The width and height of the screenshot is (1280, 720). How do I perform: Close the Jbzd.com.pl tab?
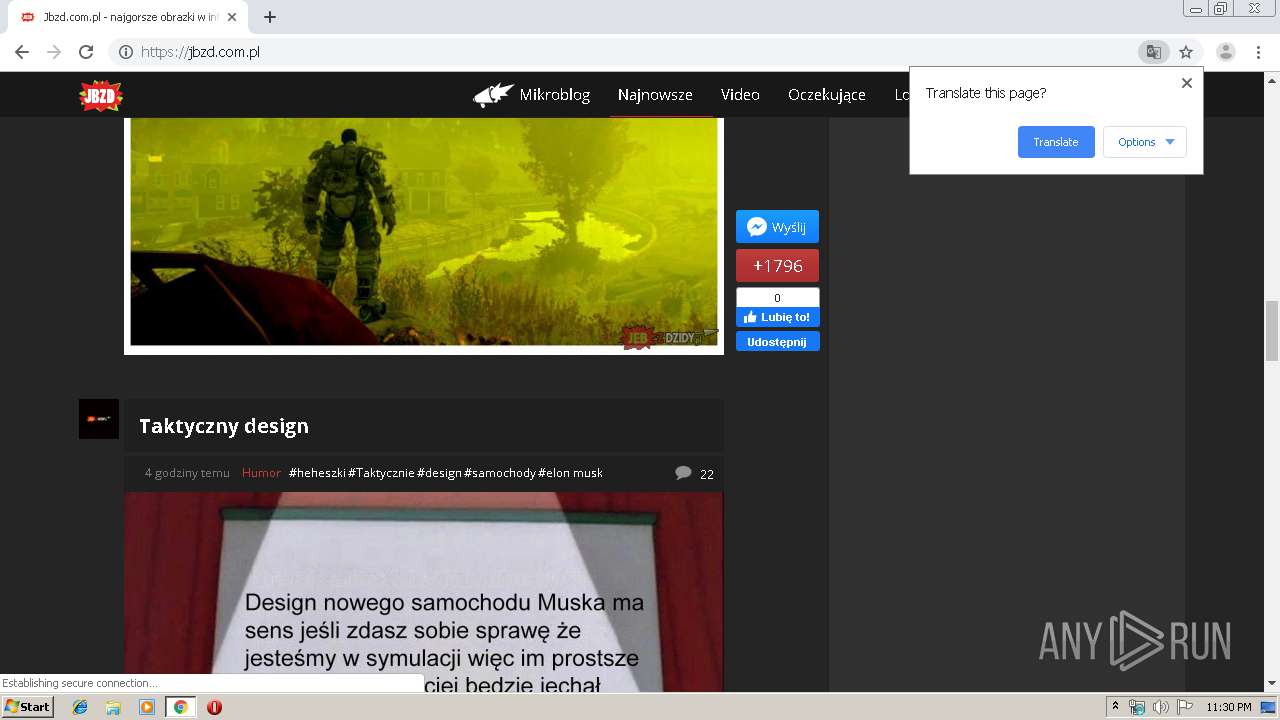click(x=232, y=17)
